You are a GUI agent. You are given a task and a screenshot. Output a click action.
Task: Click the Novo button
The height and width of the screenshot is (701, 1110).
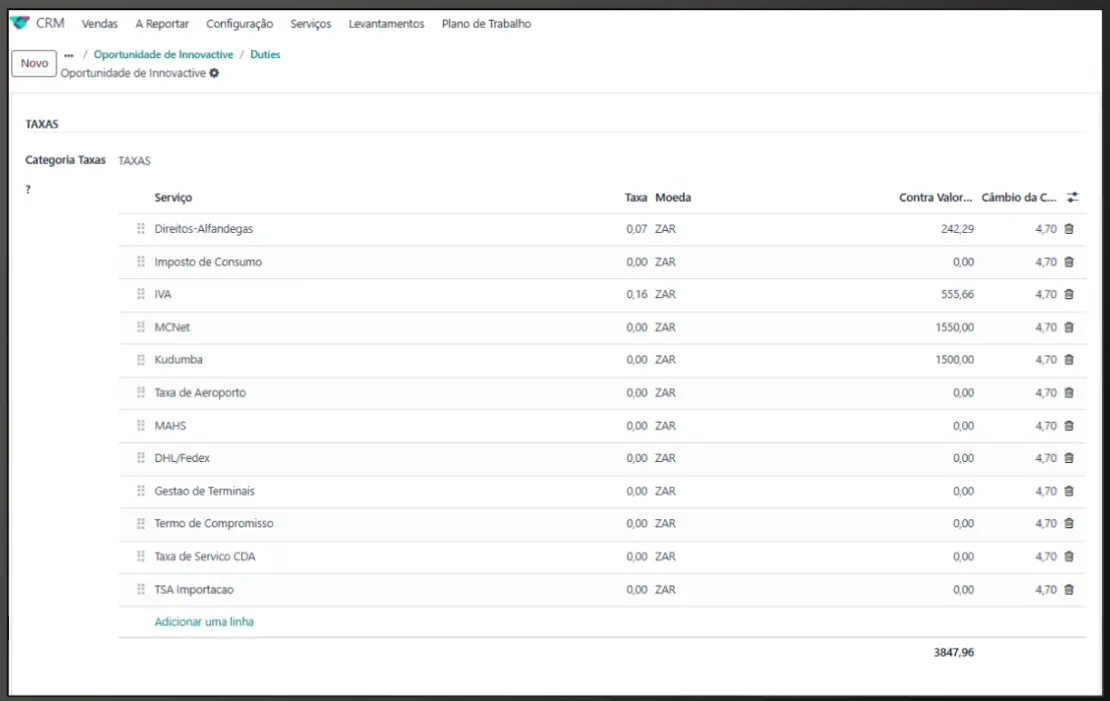point(34,63)
